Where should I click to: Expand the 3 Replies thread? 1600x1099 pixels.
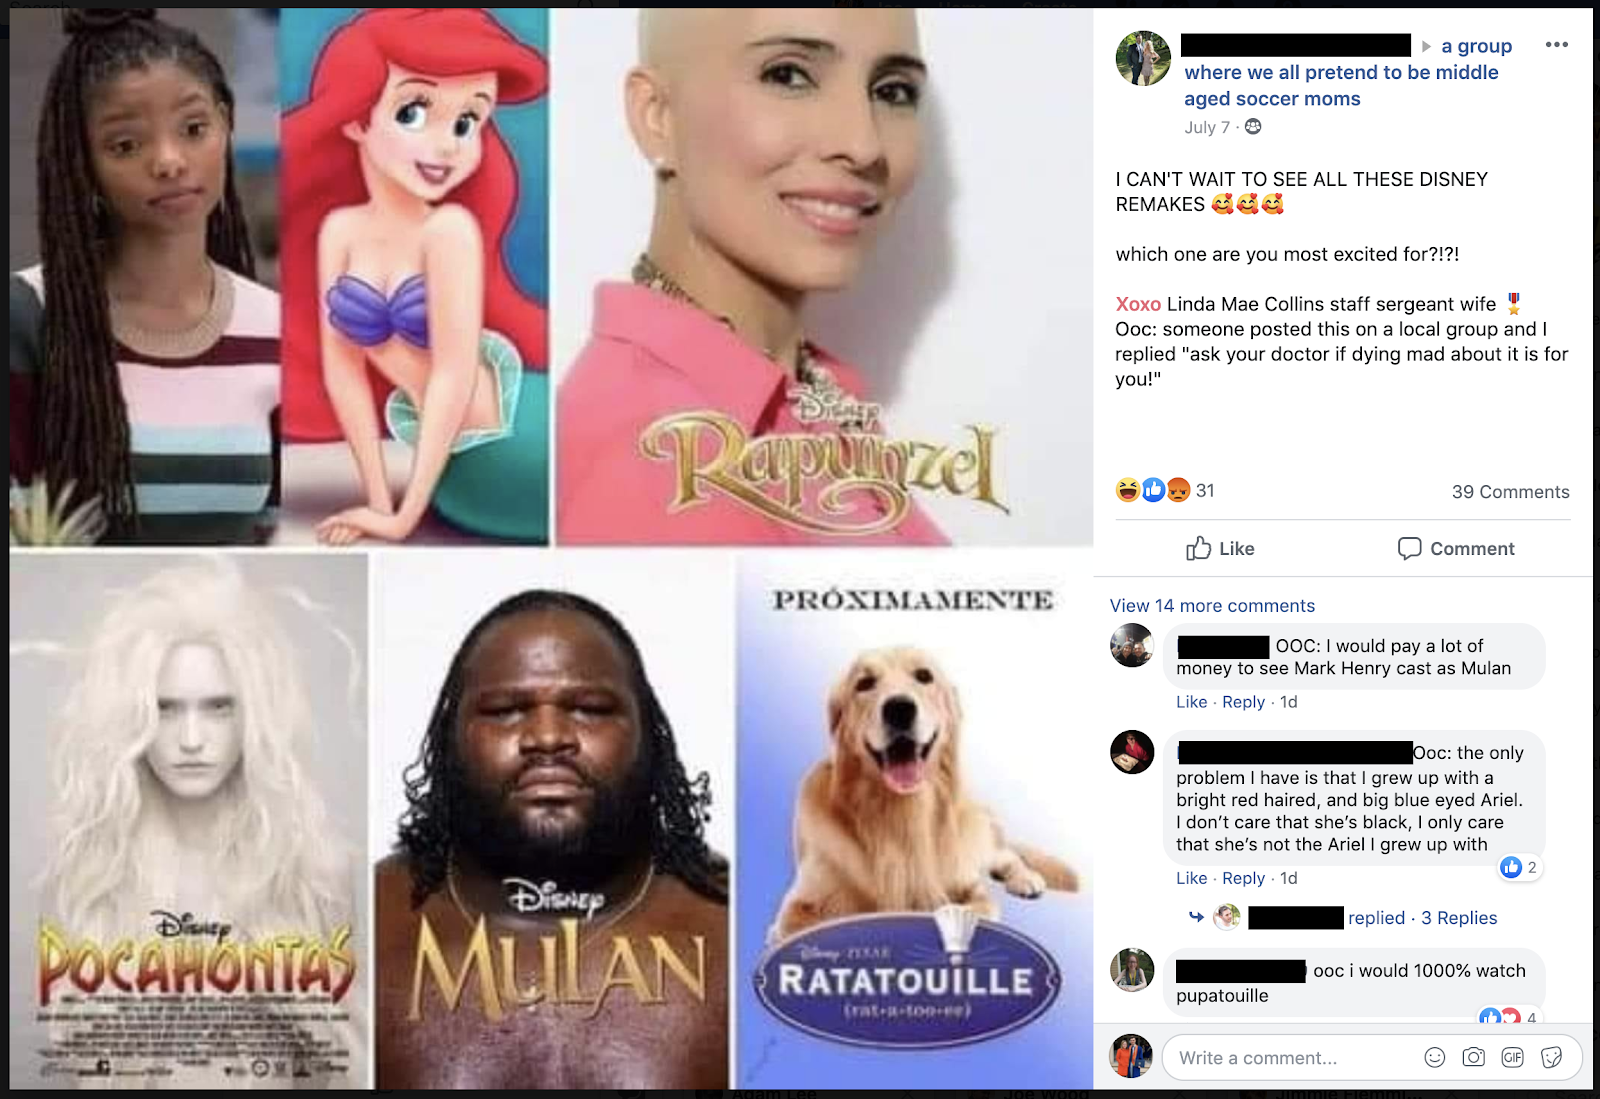tap(1459, 918)
